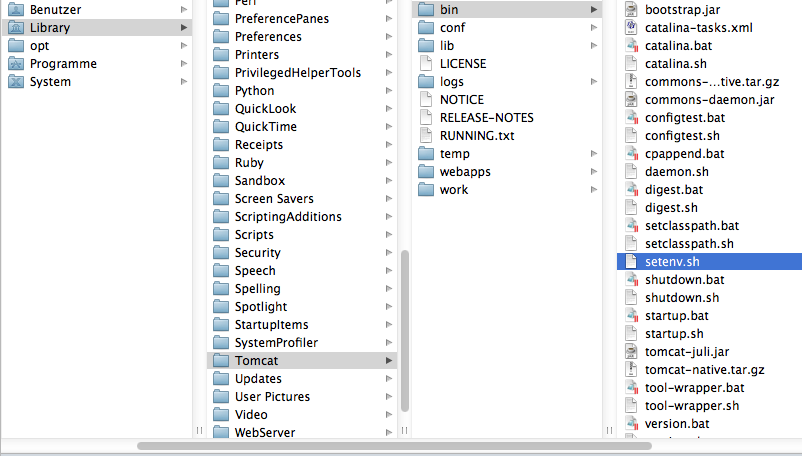Click the System folder icon
This screenshot has height=456, width=802.
(16, 82)
